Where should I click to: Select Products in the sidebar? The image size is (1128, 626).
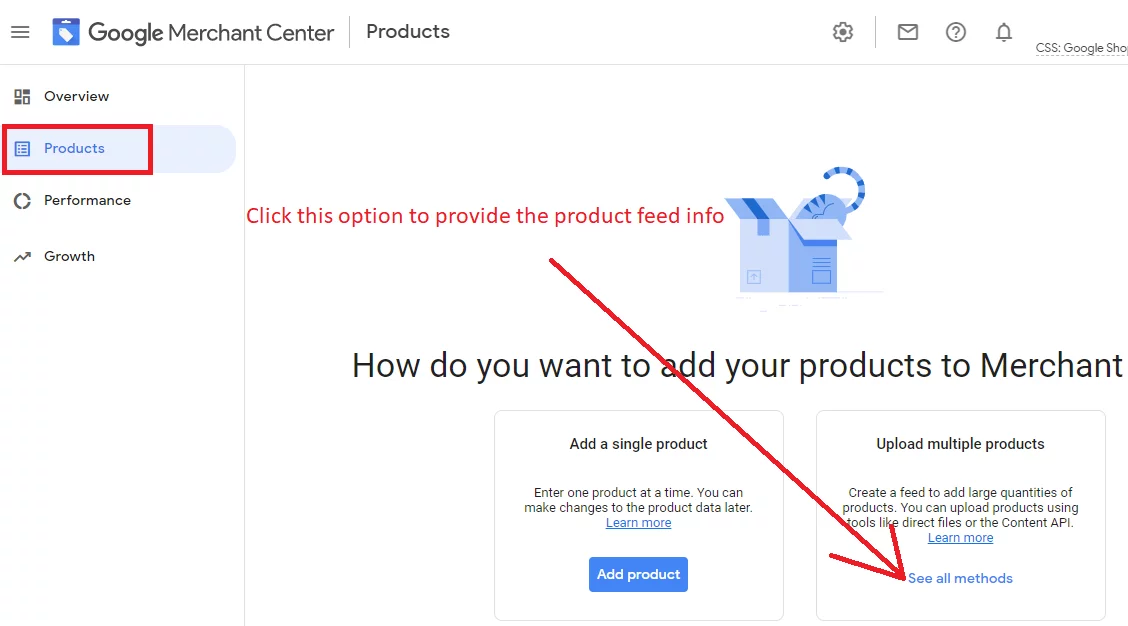pos(74,149)
